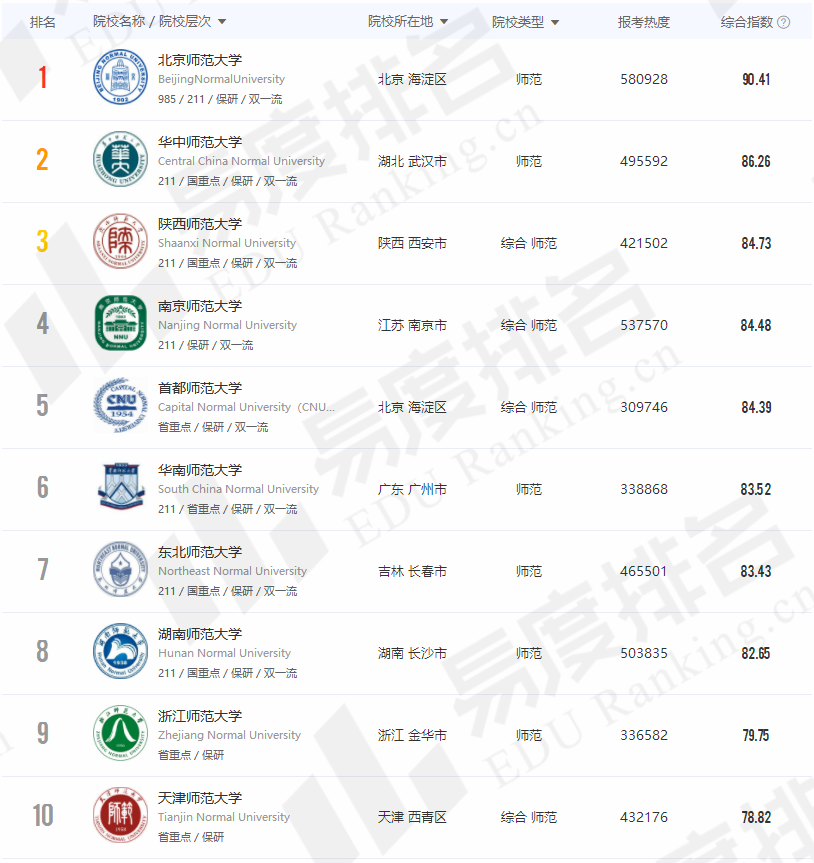Click the 湖南师范大学 name link
814x863 pixels.
(x=200, y=634)
